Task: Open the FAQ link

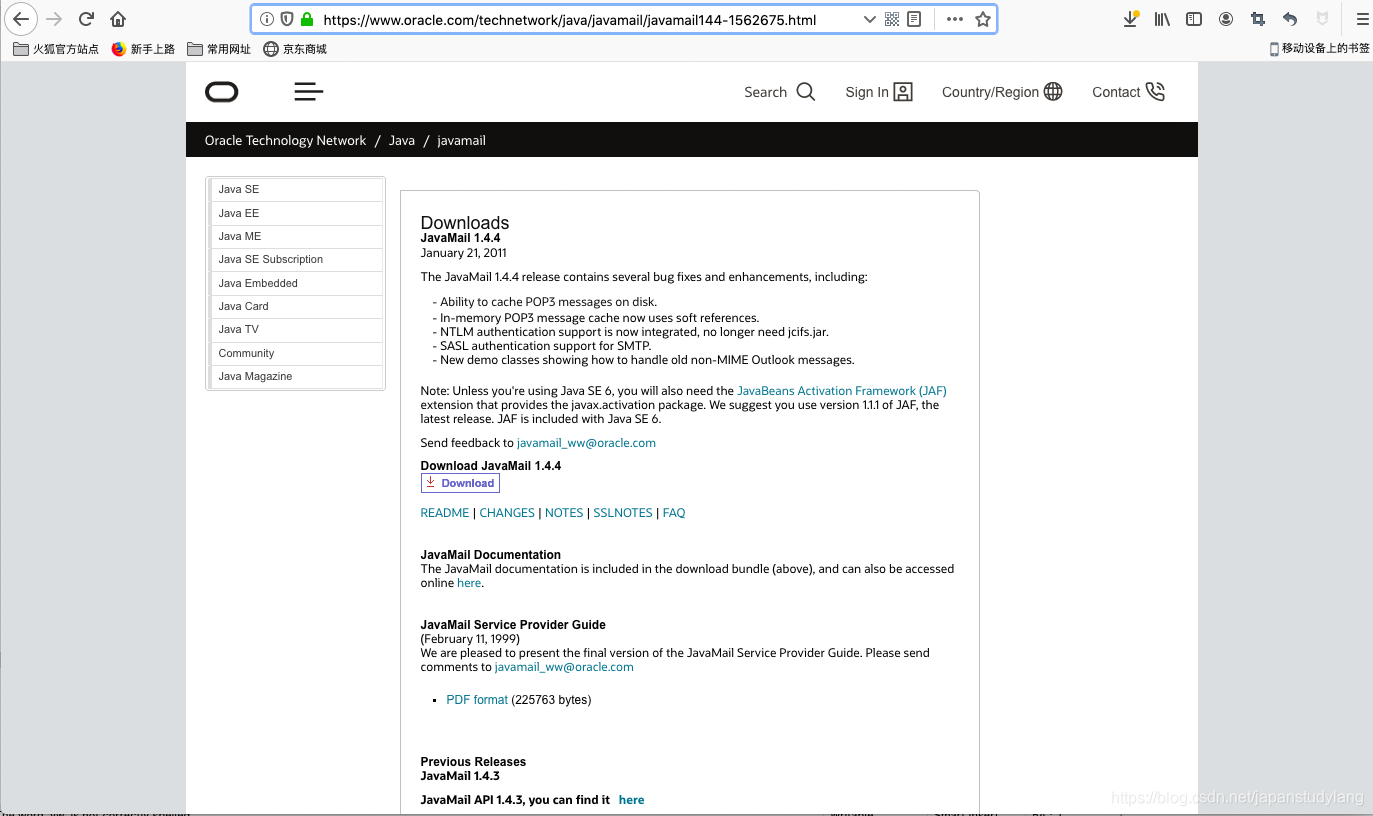Action: pos(674,513)
